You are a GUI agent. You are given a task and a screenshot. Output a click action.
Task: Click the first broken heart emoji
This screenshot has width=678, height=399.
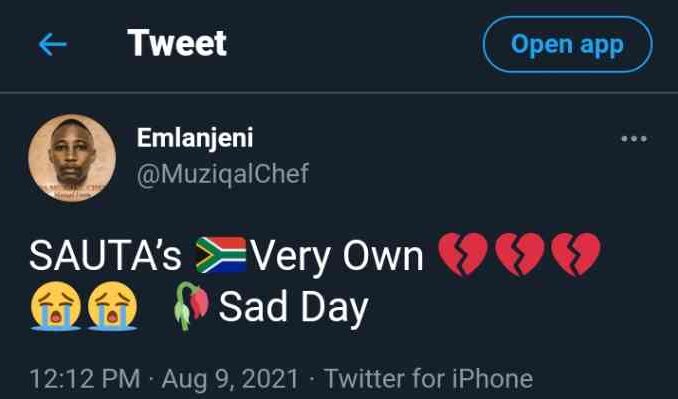tap(463, 254)
